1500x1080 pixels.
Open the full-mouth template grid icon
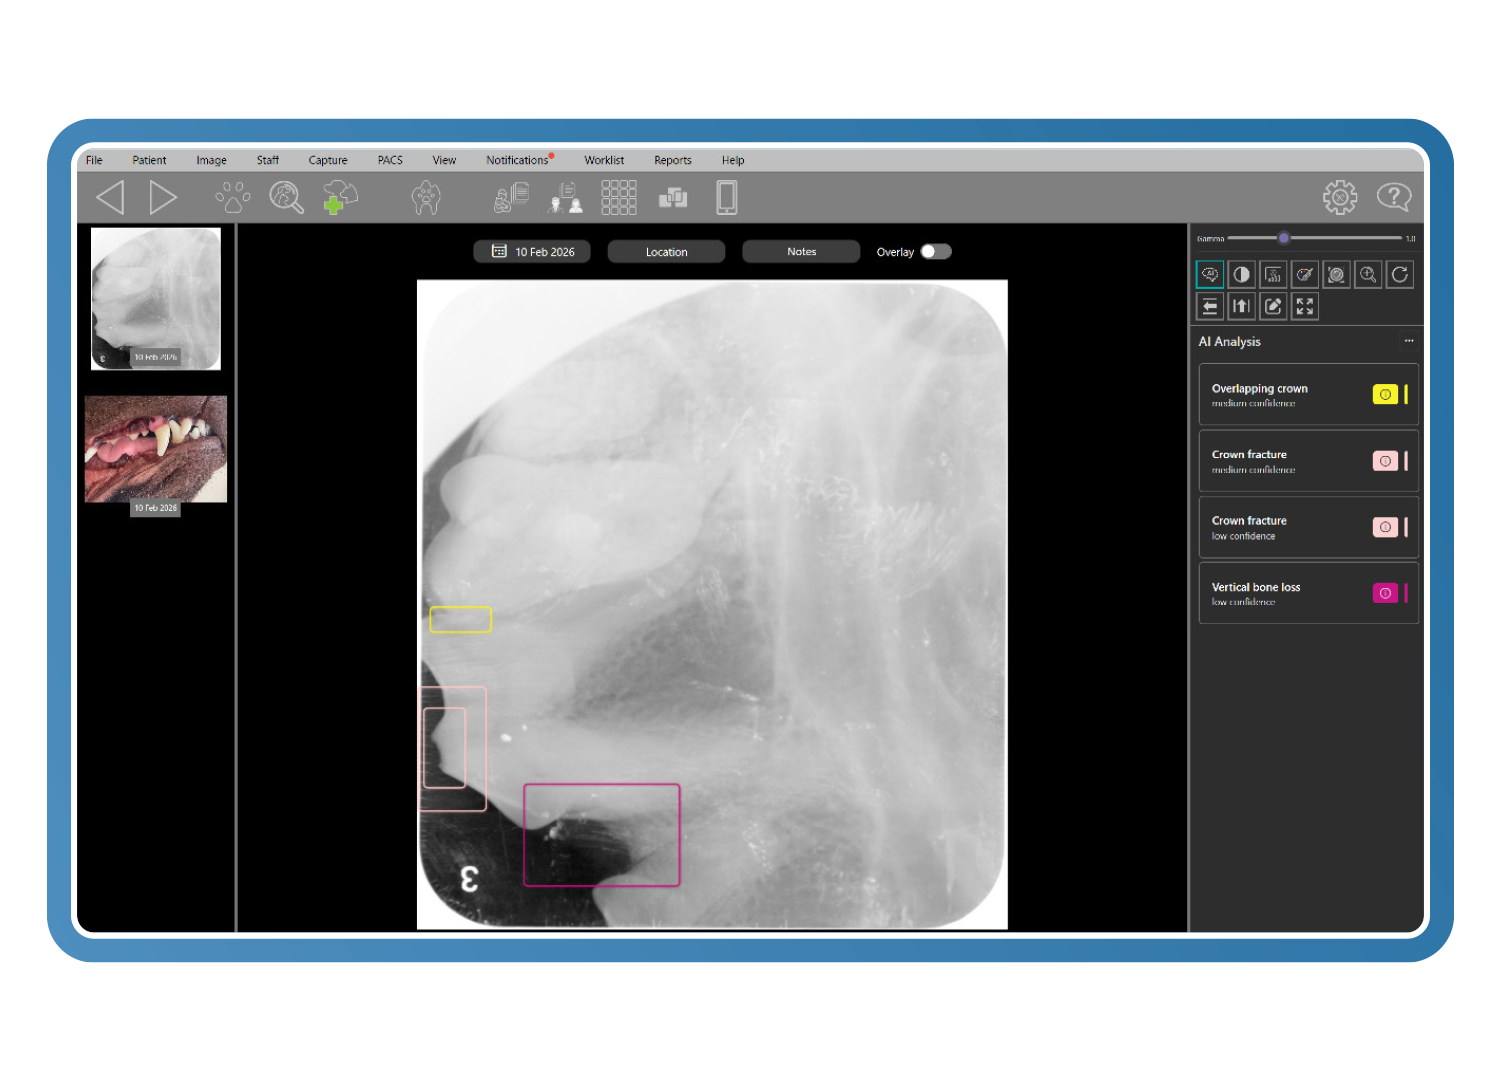click(x=619, y=197)
